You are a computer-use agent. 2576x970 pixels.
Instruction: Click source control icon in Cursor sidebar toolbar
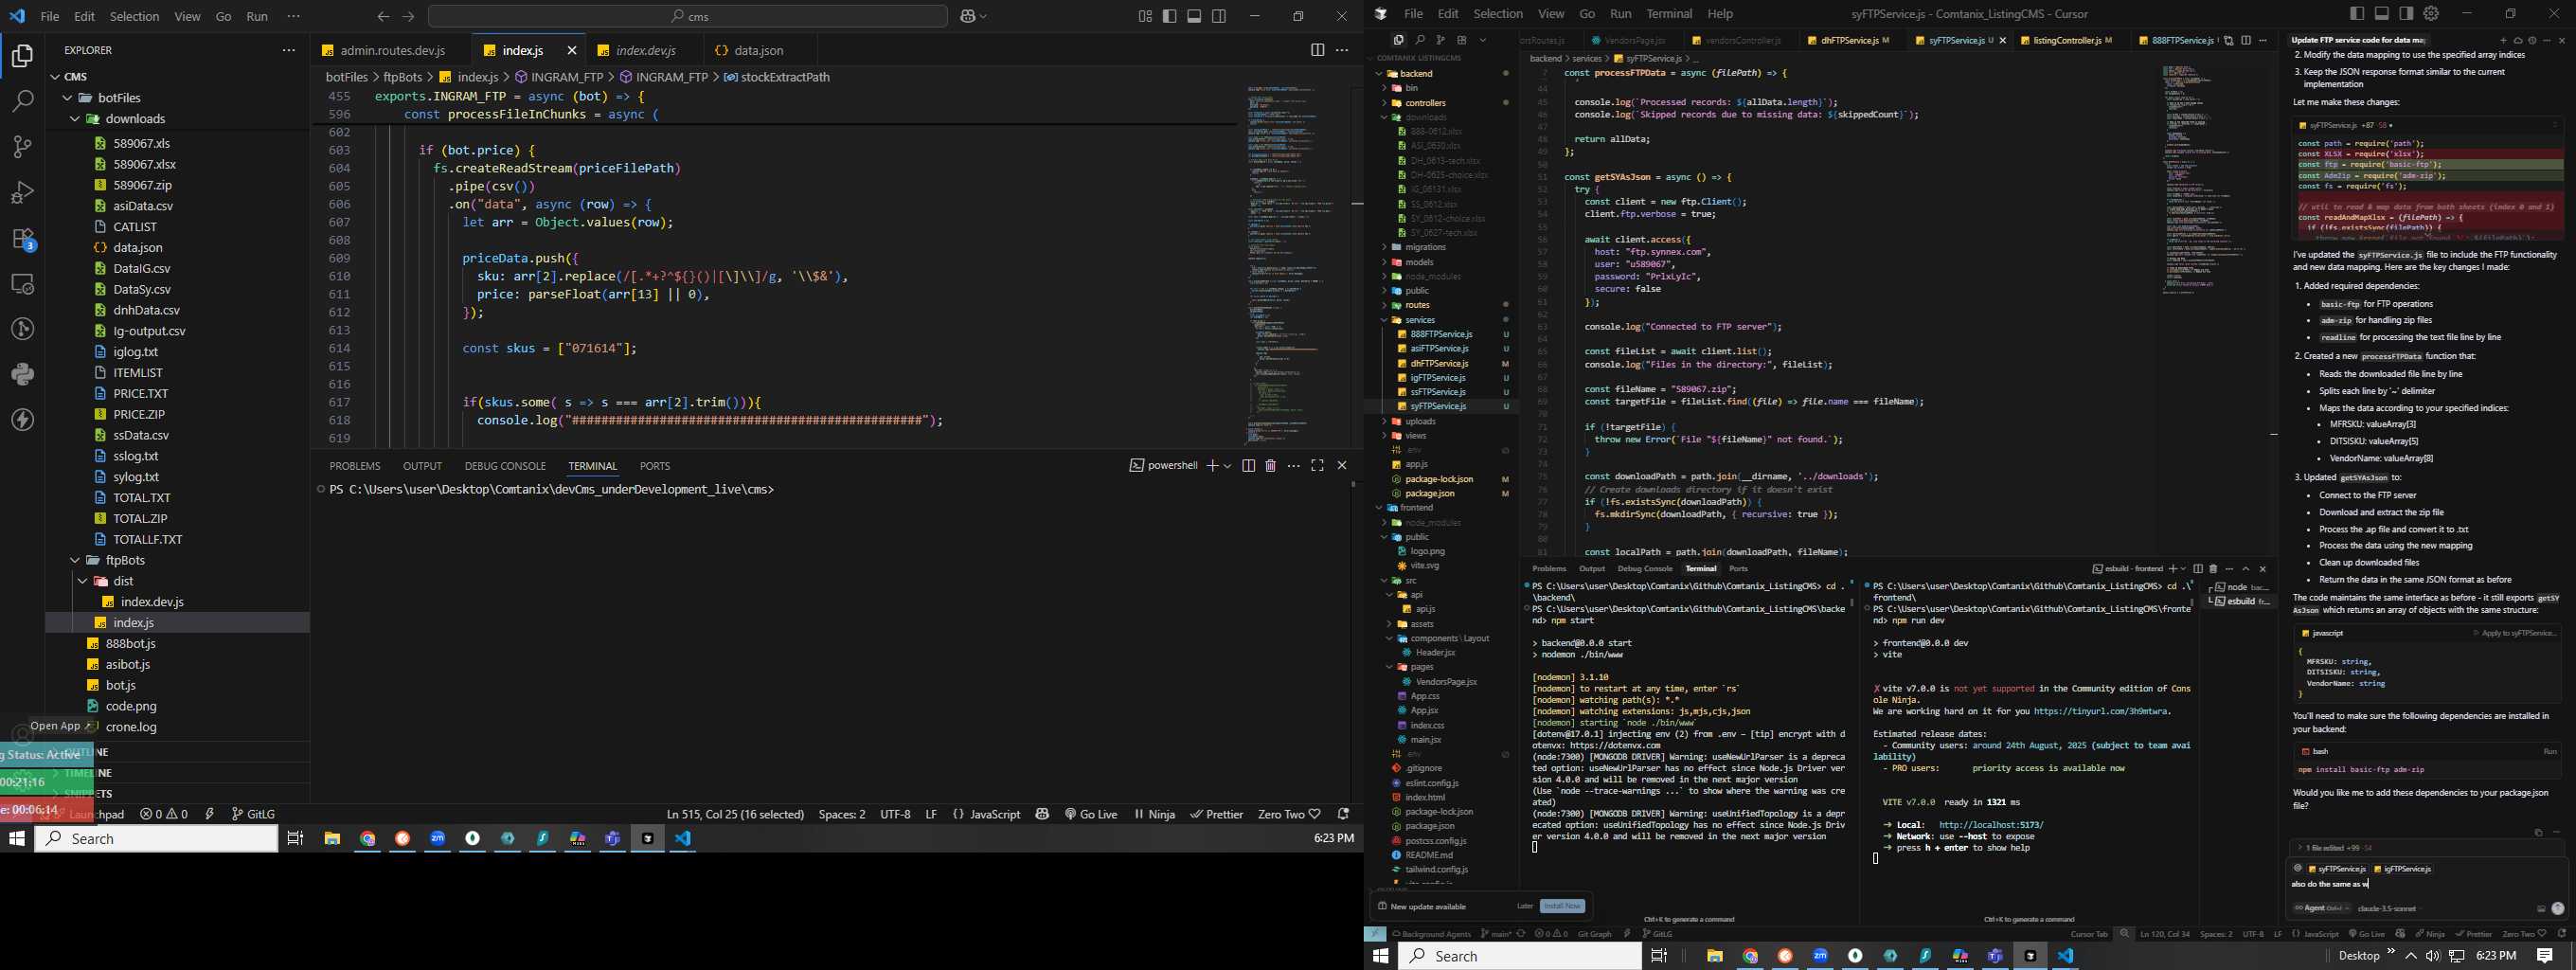click(x=1440, y=40)
